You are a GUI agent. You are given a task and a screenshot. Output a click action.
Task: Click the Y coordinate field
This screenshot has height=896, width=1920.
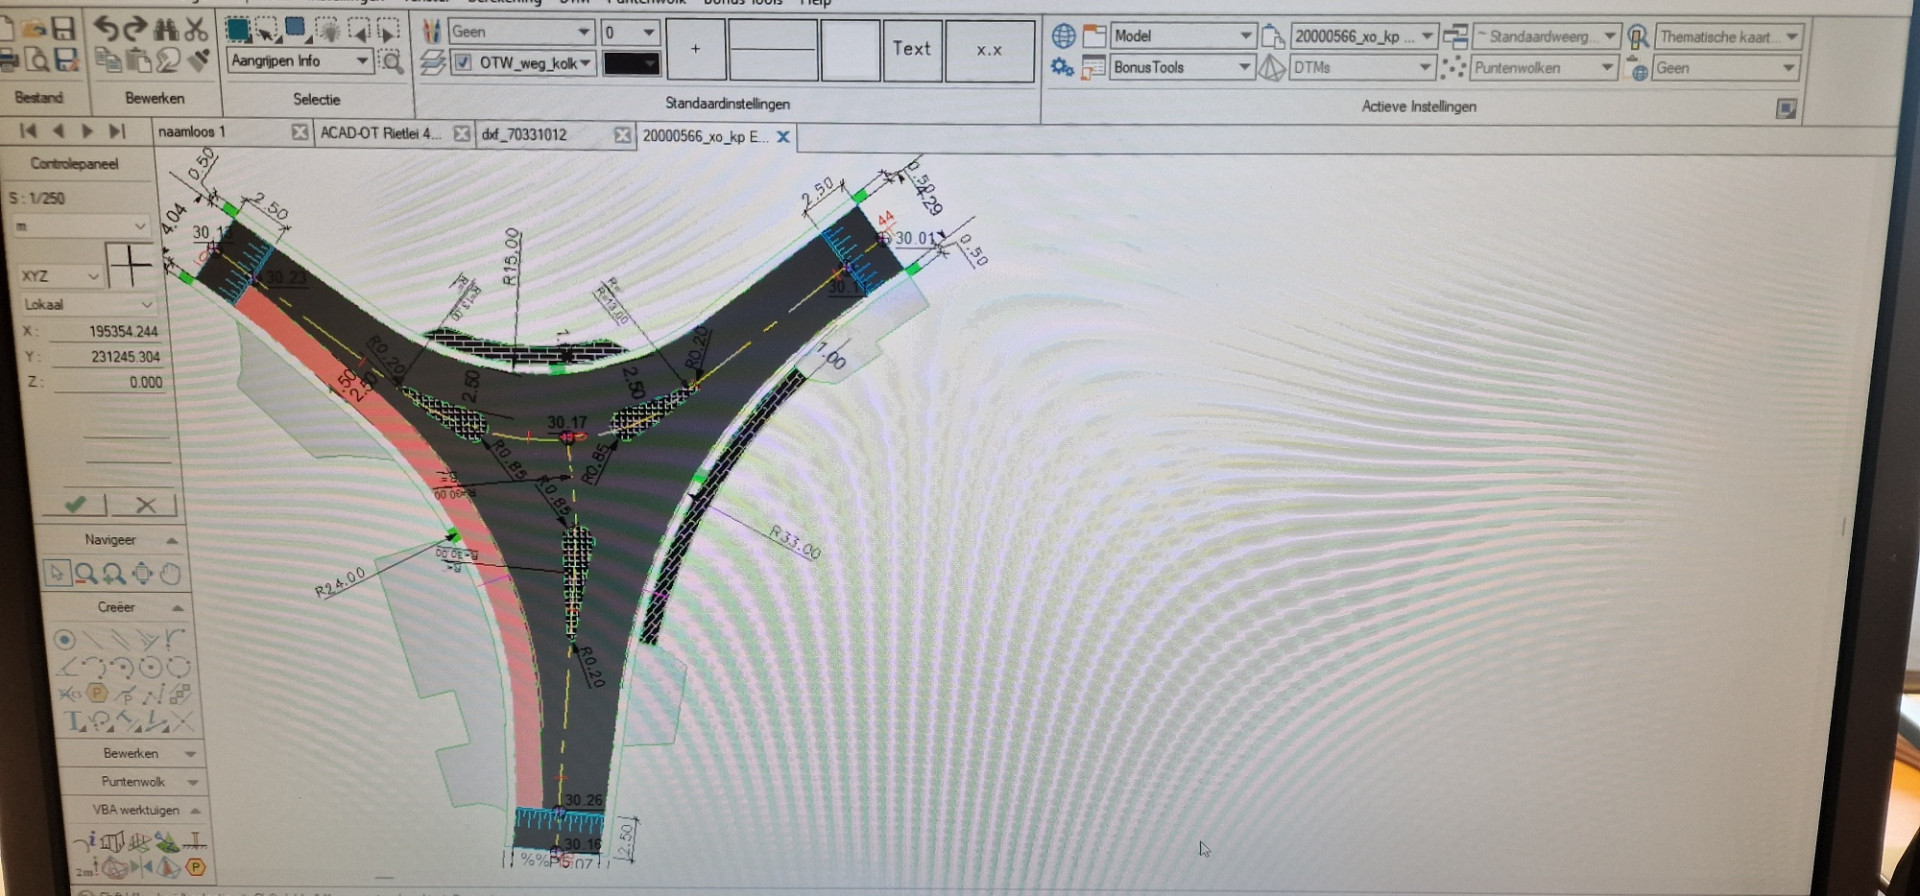tap(107, 357)
